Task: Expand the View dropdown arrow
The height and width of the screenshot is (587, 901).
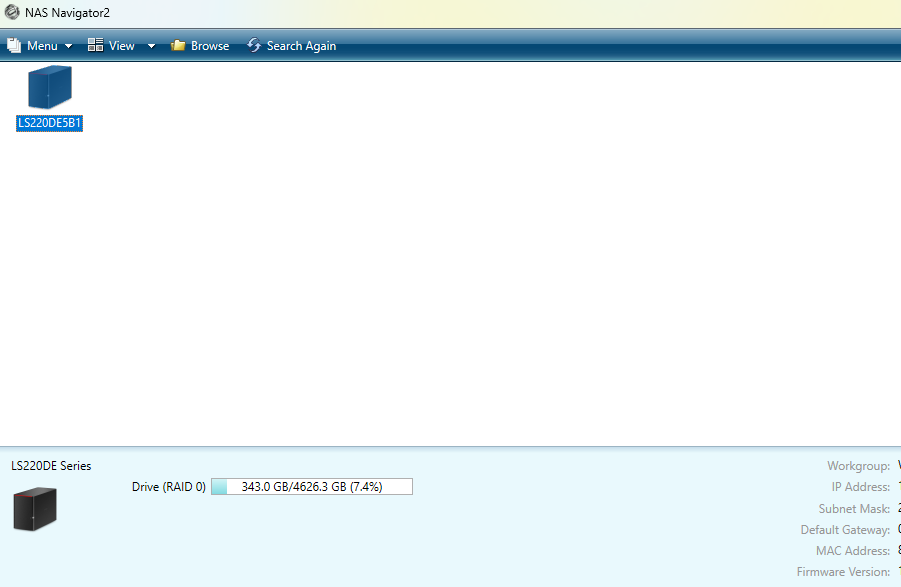Action: tap(151, 46)
